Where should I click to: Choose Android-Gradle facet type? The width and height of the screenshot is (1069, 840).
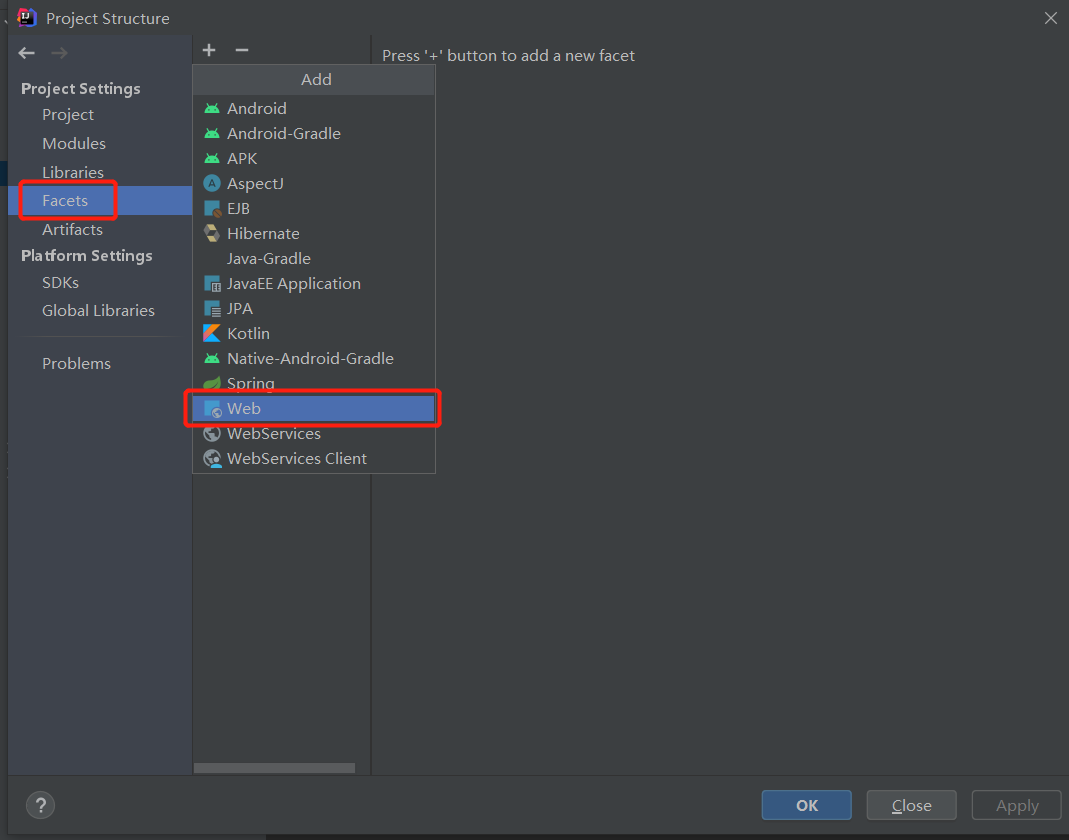[314, 134]
